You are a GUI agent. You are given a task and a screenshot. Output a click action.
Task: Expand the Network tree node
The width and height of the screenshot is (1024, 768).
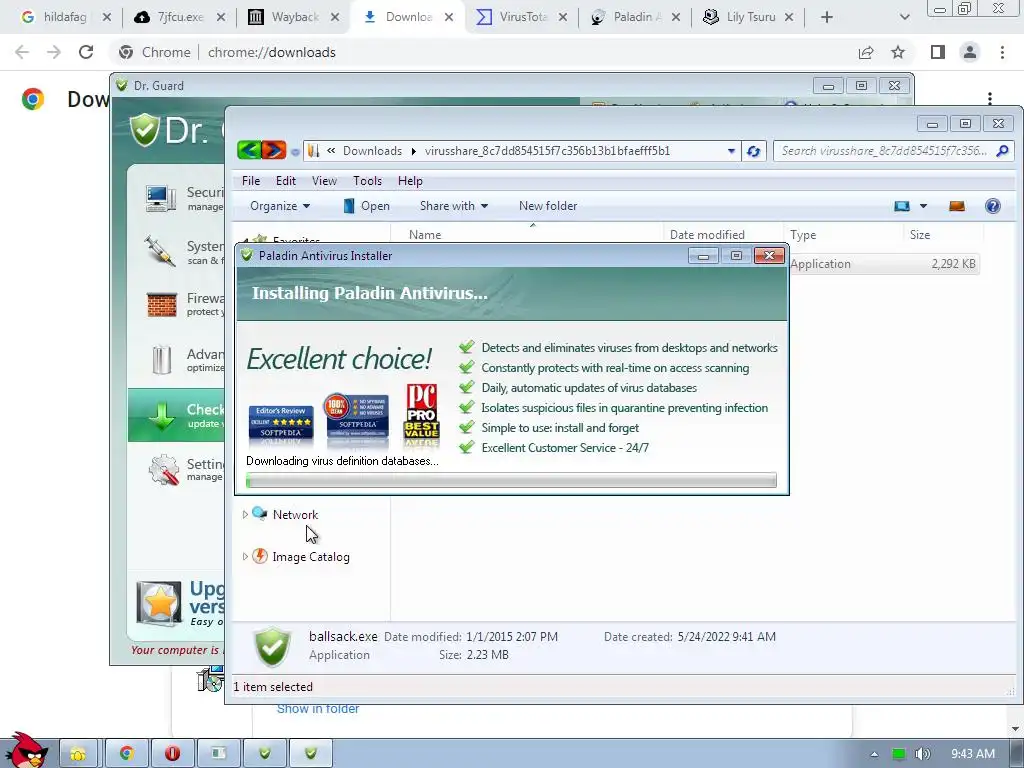point(246,515)
